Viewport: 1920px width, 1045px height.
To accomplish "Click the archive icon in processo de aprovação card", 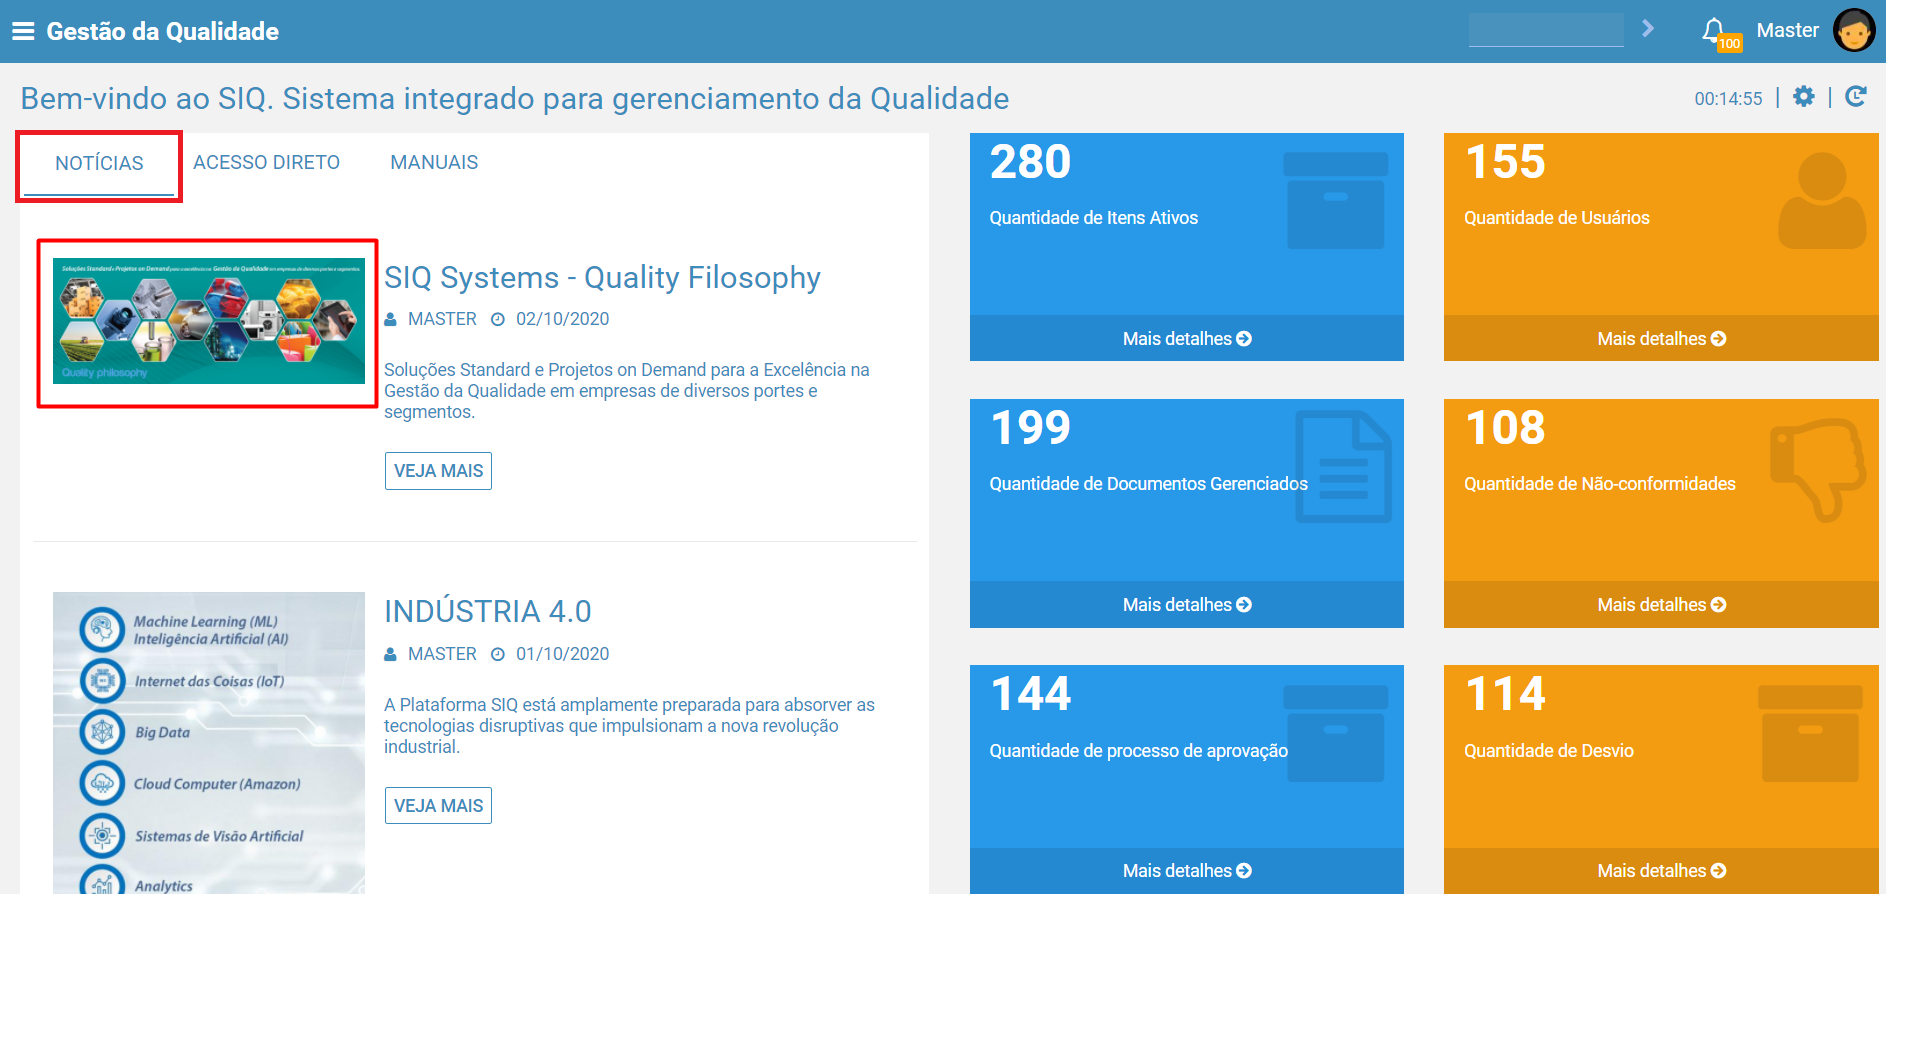I will [1336, 733].
